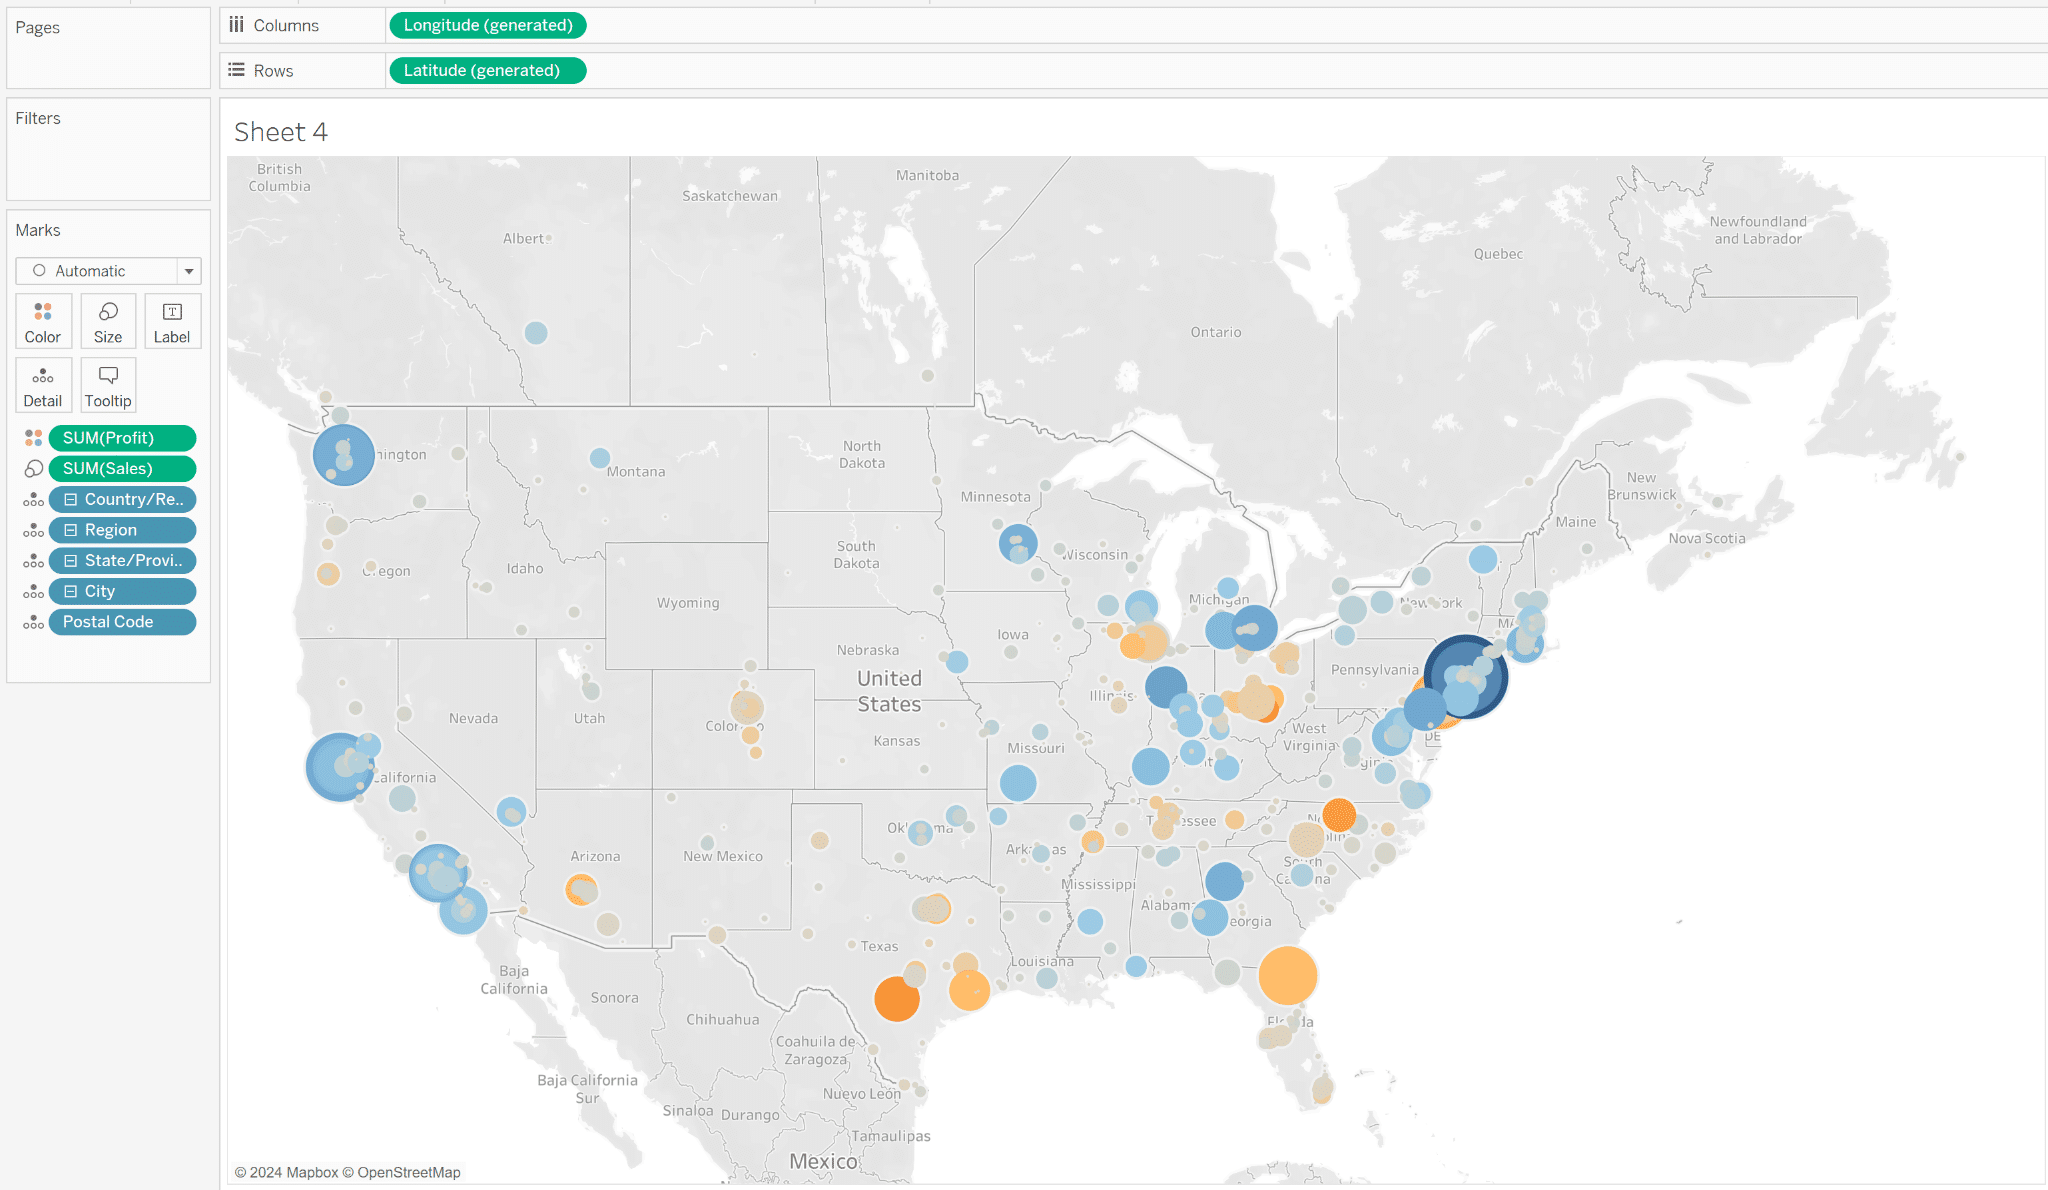Open the Label marks card
Viewport: 2048px width, 1190px height.
tap(172, 320)
